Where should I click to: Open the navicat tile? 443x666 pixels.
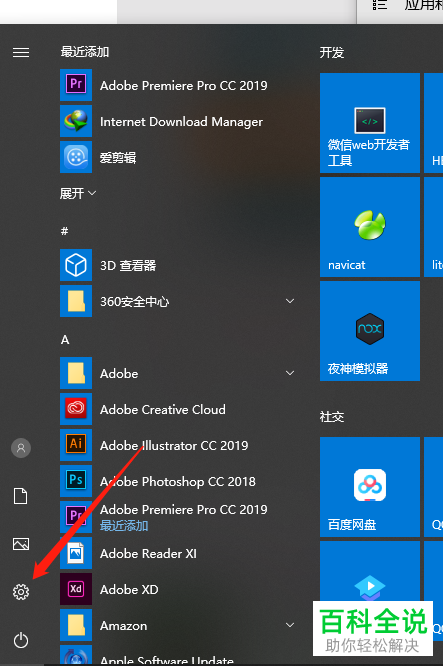(370, 227)
